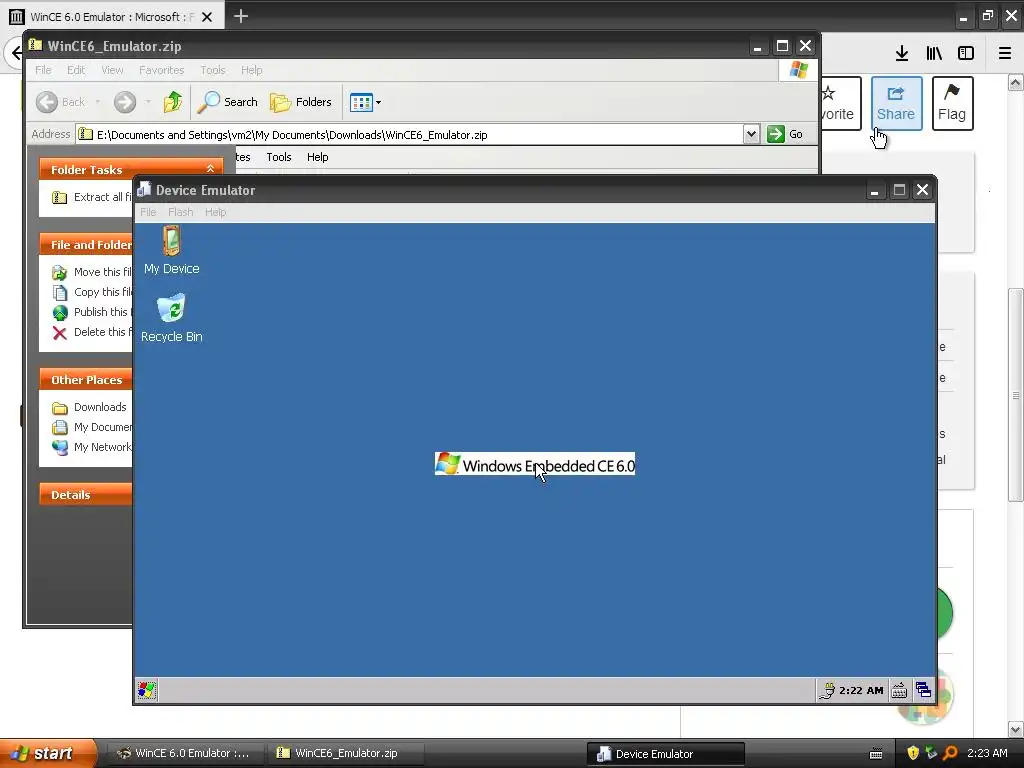Select Recycle Bin icon in emulator
Screen dimensions: 1024x768
[172, 318]
